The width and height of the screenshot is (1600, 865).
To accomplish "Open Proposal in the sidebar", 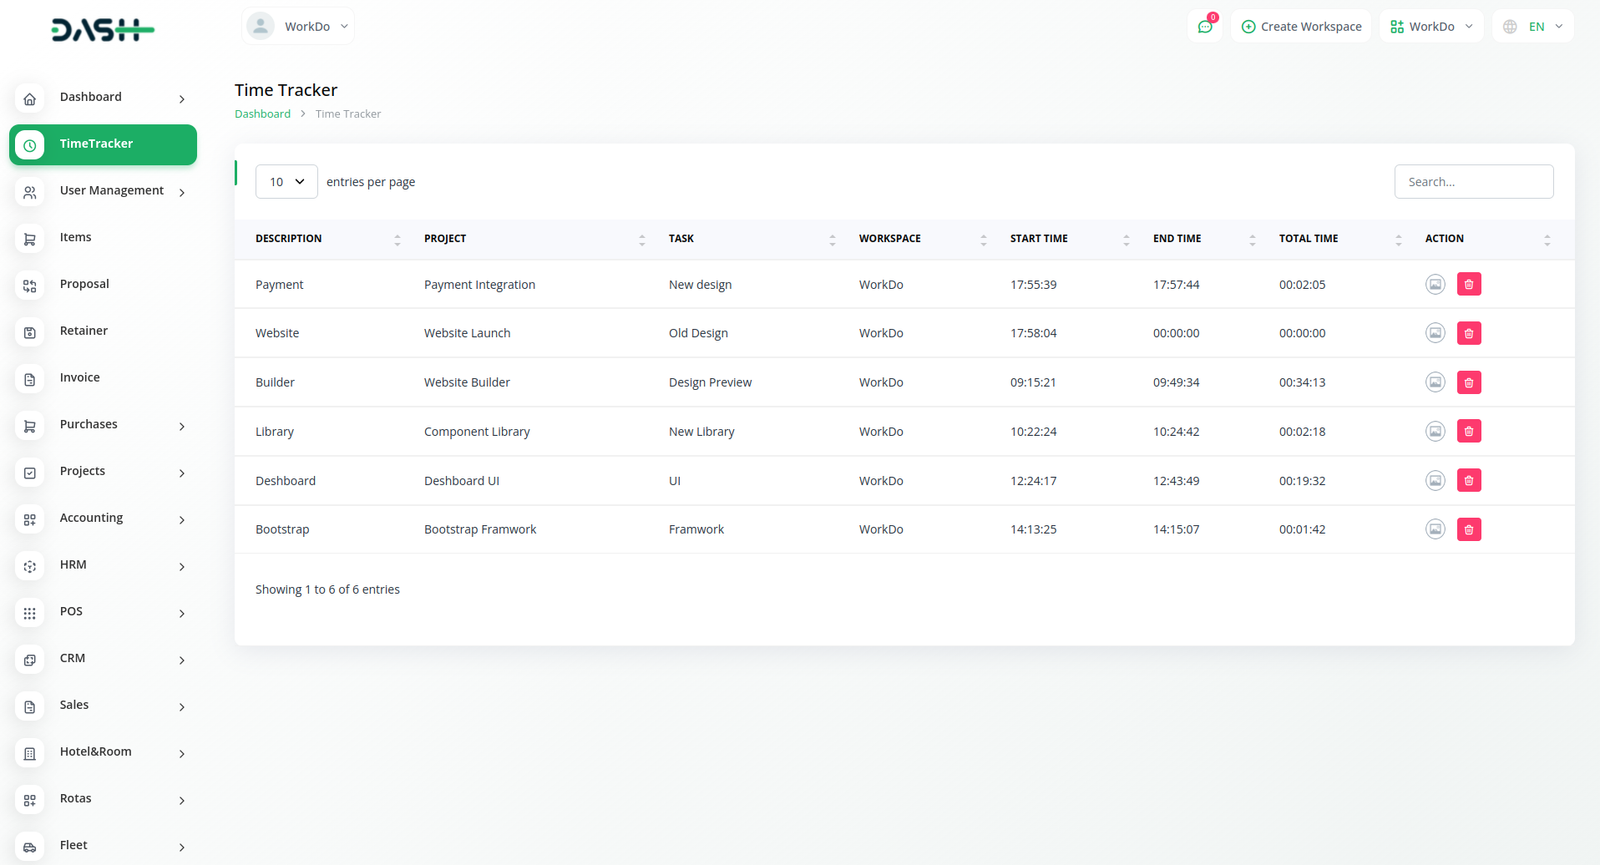I will pyautogui.click(x=84, y=284).
